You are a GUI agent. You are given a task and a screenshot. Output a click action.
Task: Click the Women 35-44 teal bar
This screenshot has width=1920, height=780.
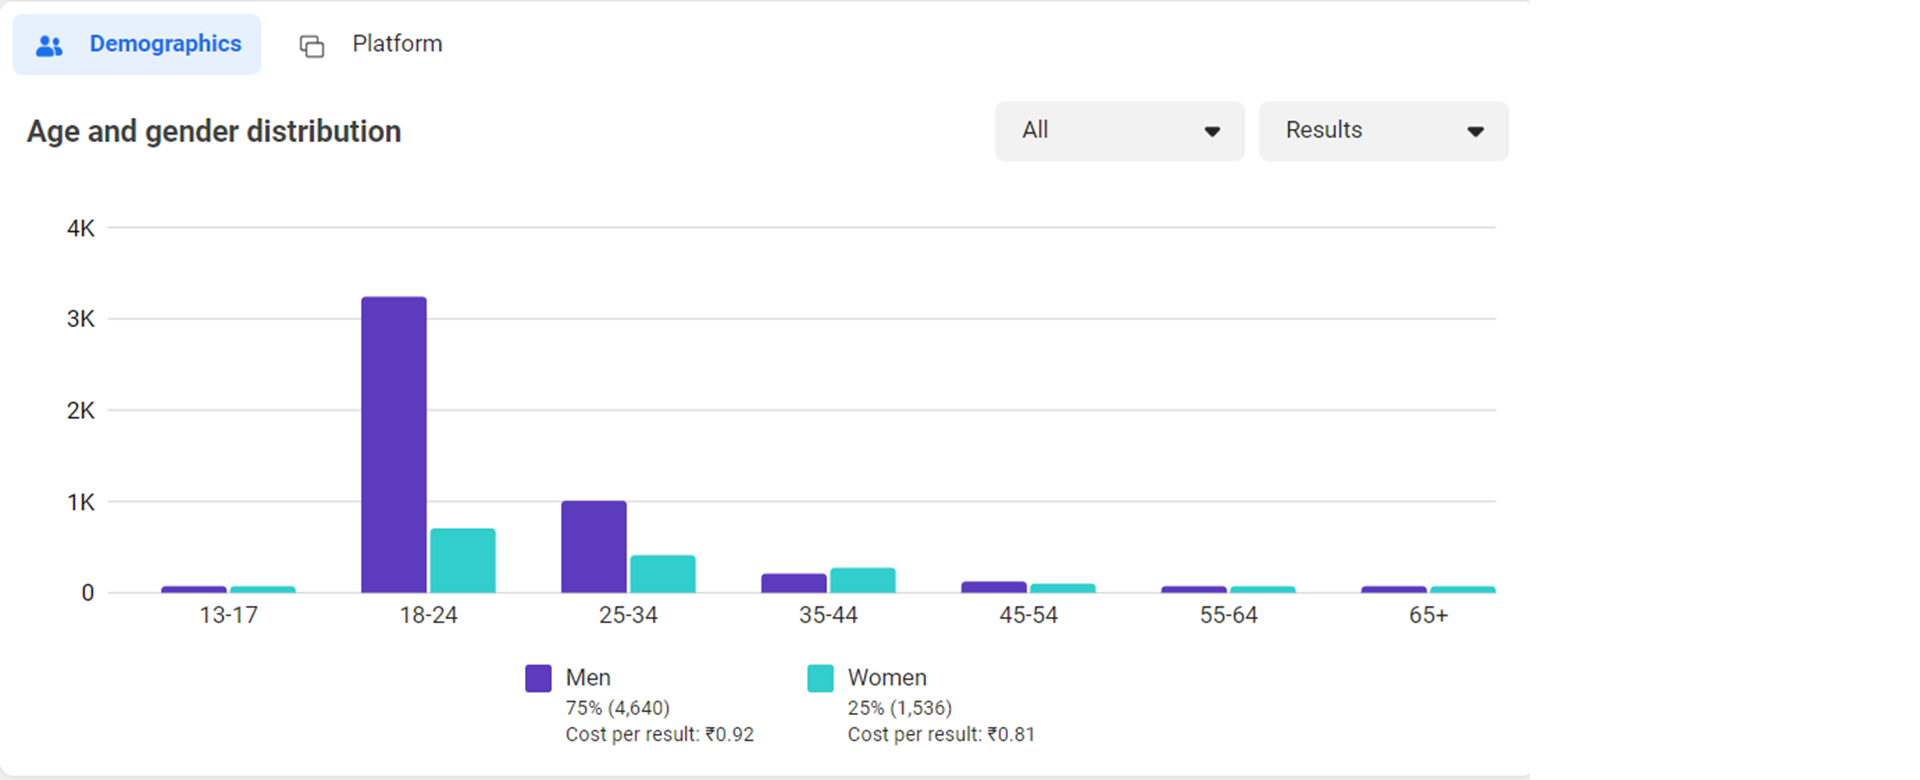pos(863,580)
